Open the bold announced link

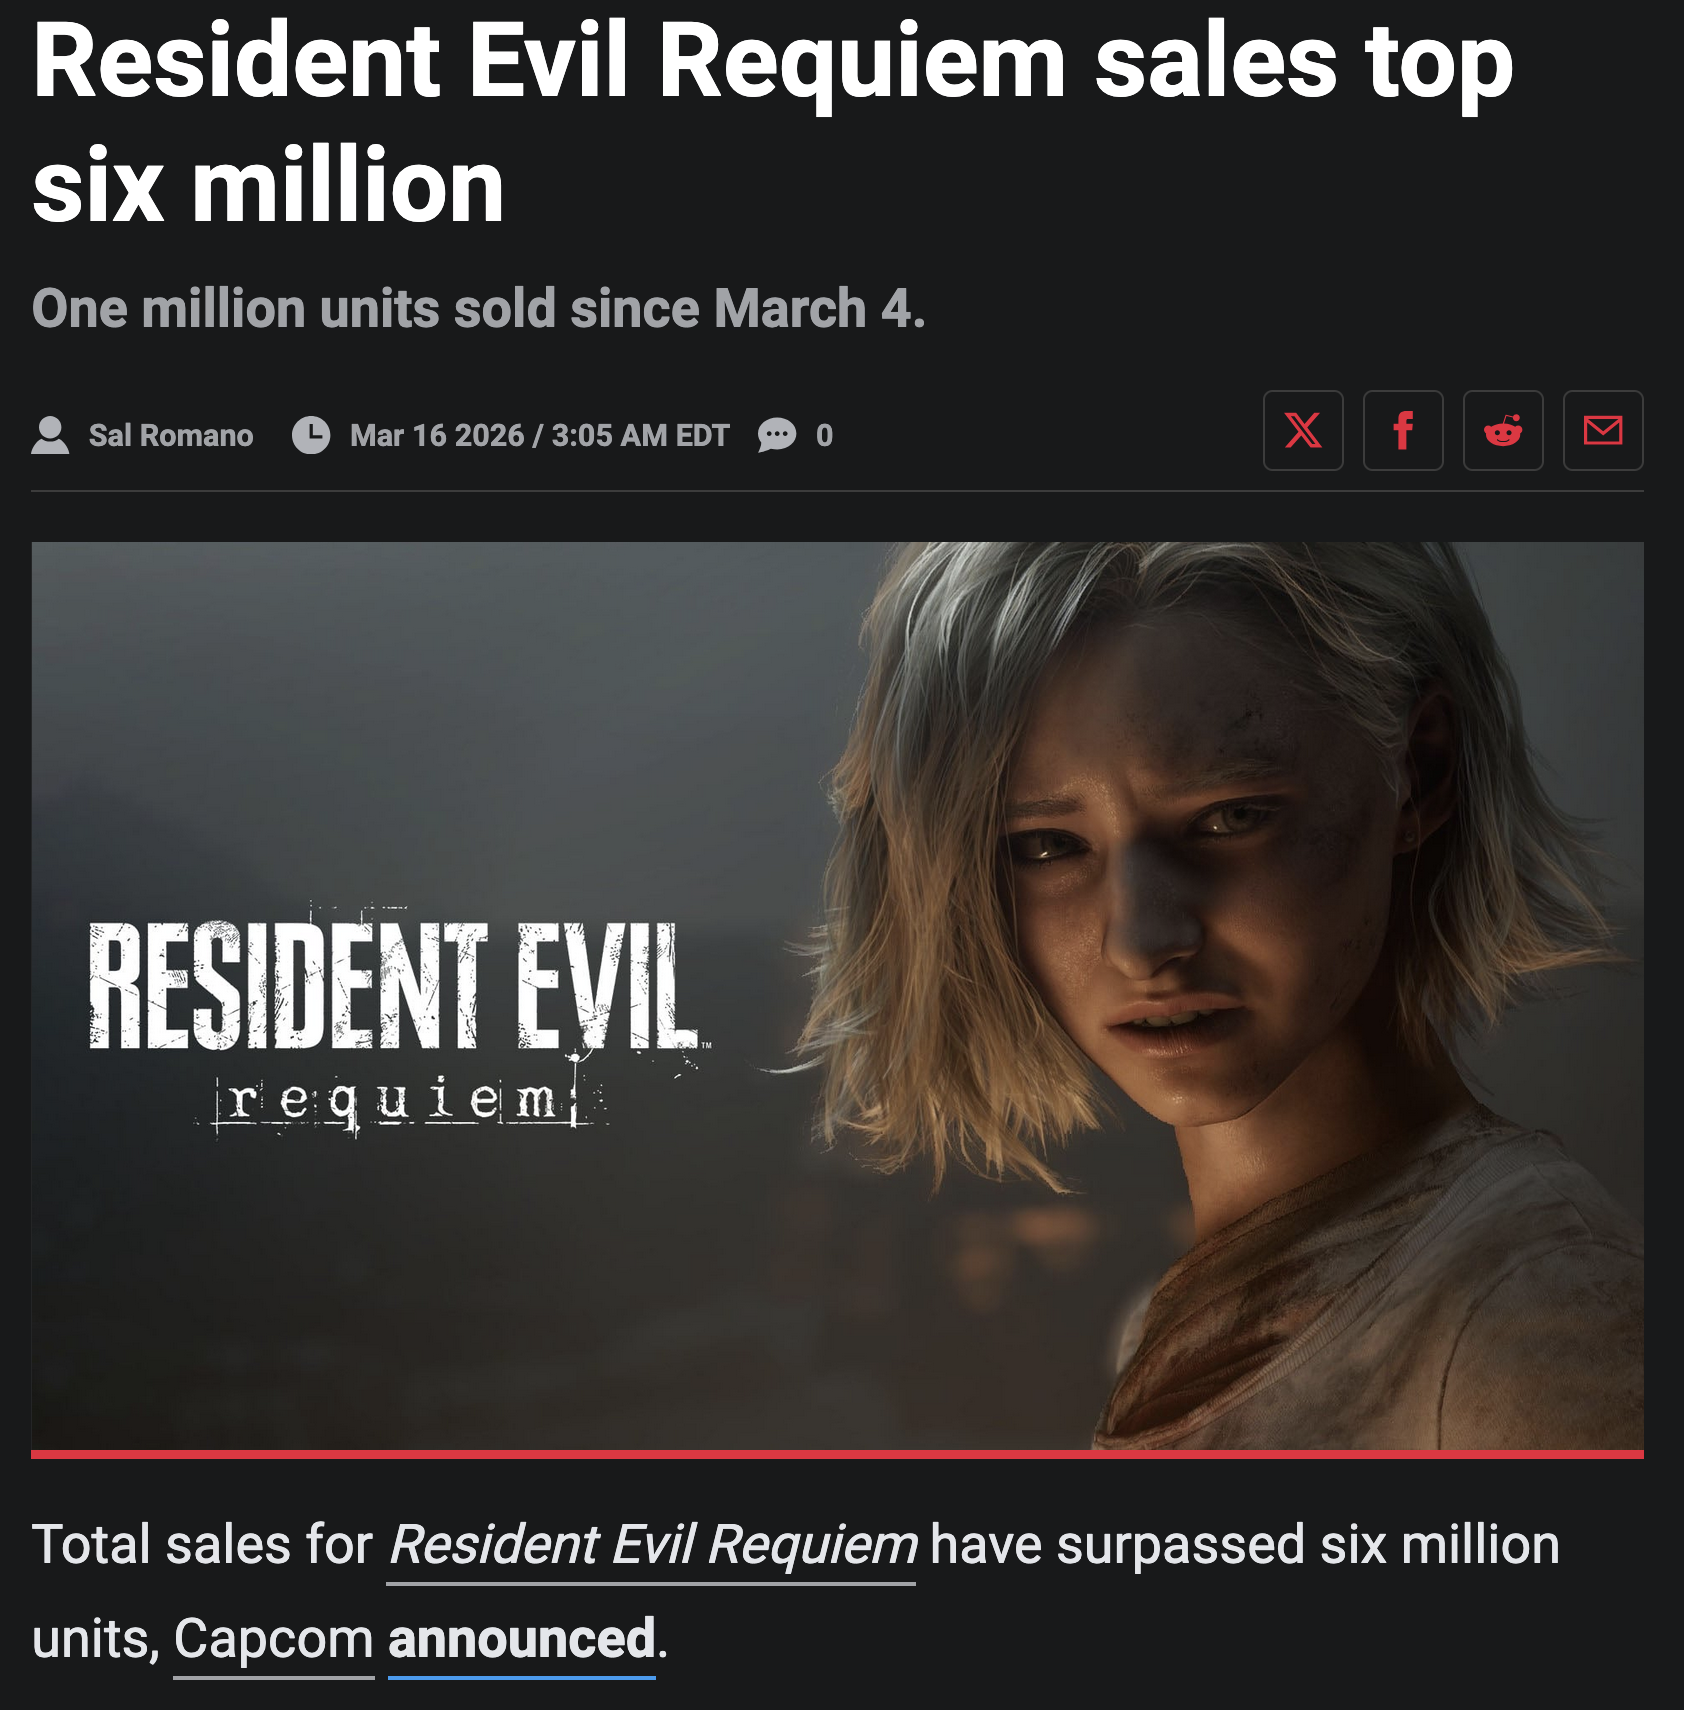click(x=522, y=1639)
